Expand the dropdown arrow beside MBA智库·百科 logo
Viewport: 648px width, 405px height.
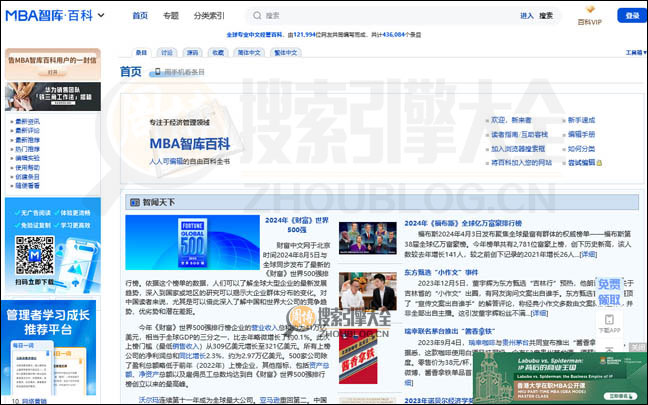[x=101, y=16]
